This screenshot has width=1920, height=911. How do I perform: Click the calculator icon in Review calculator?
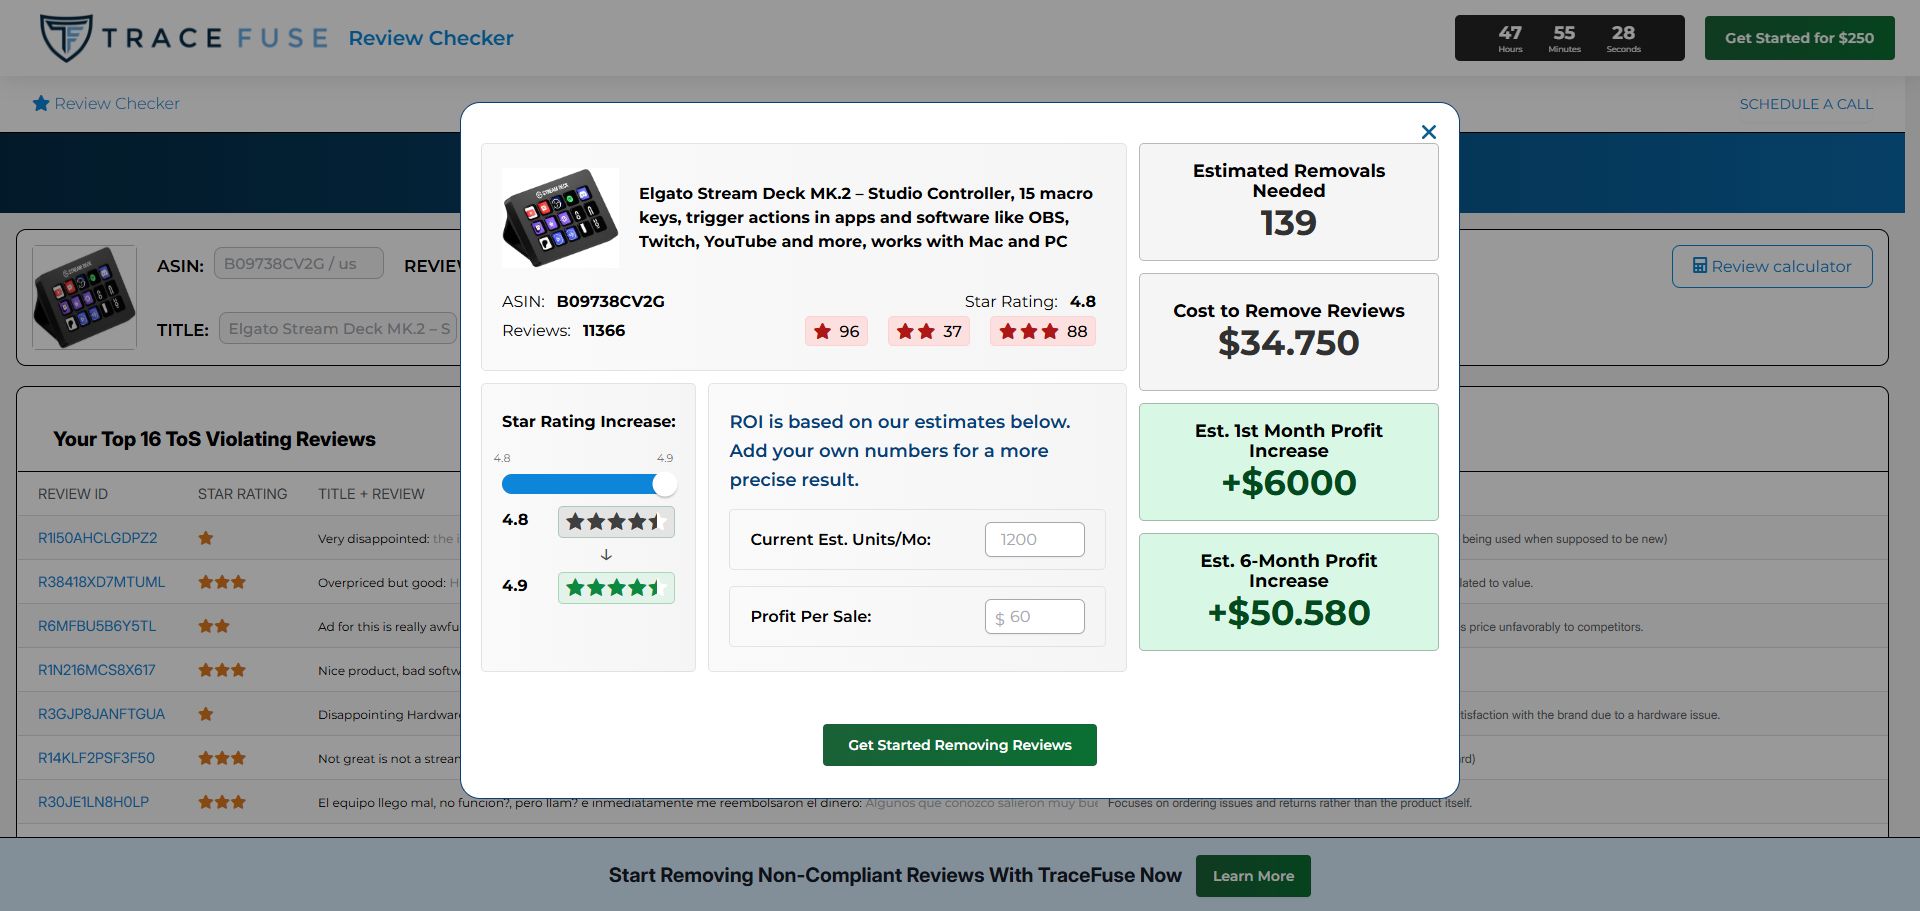1699,266
